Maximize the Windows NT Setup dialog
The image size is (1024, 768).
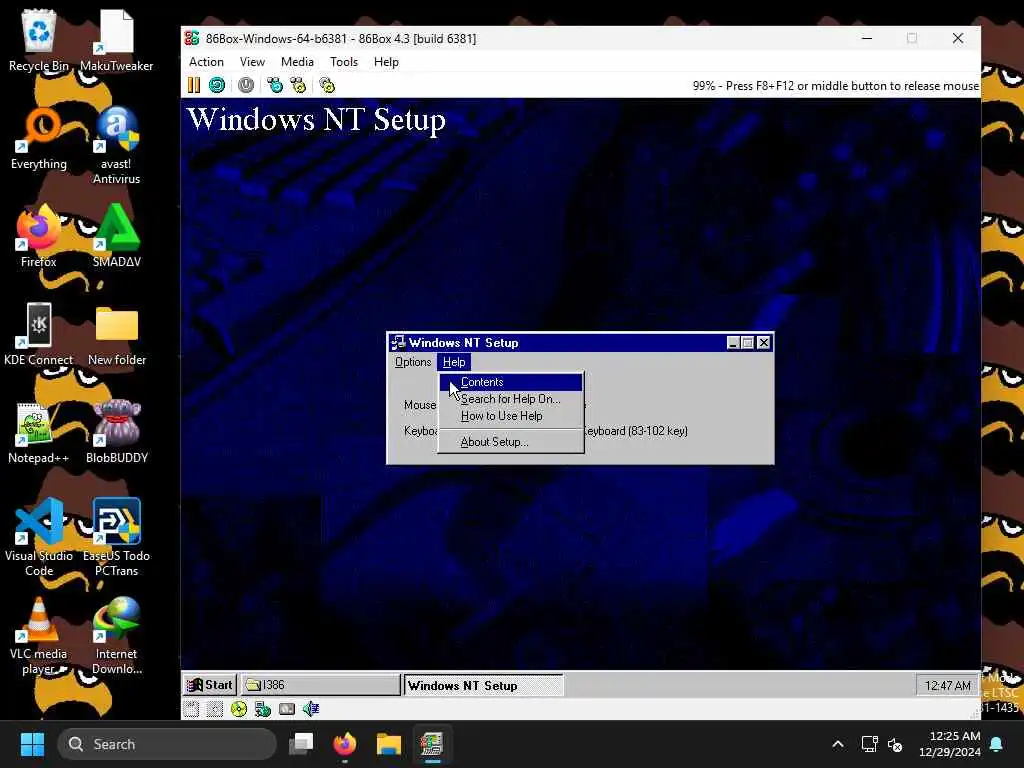[x=748, y=343]
